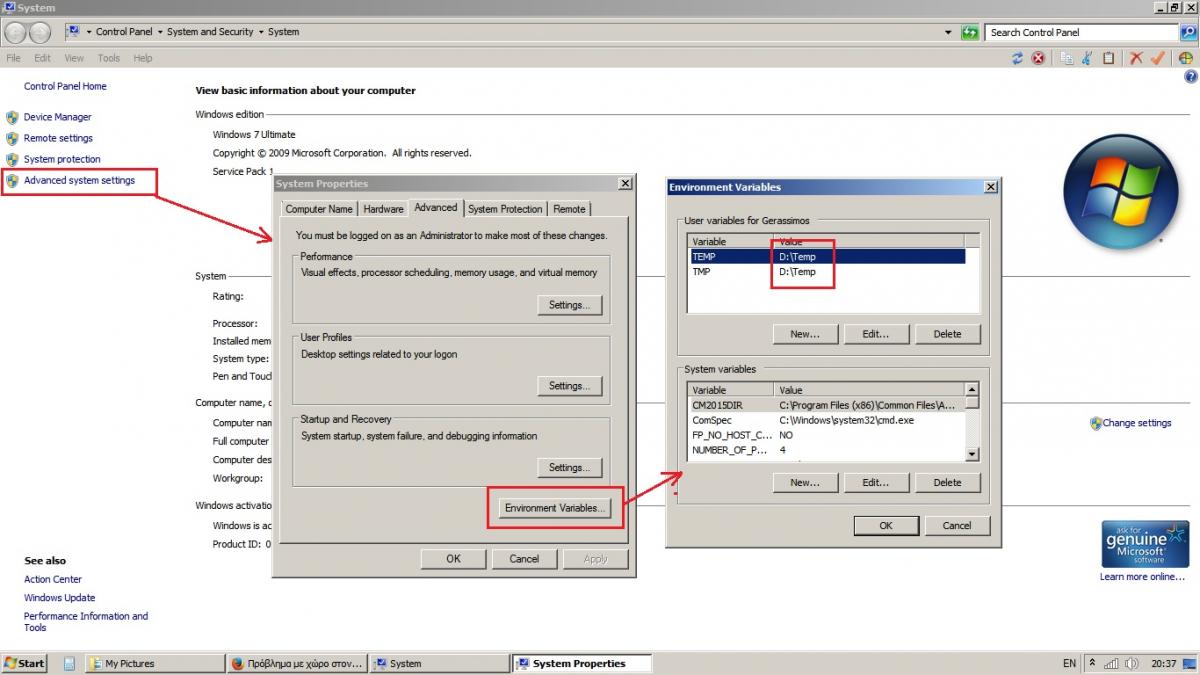Click the Change settings link
Screen dimensions: 1200x675
pyautogui.click(x=1137, y=423)
